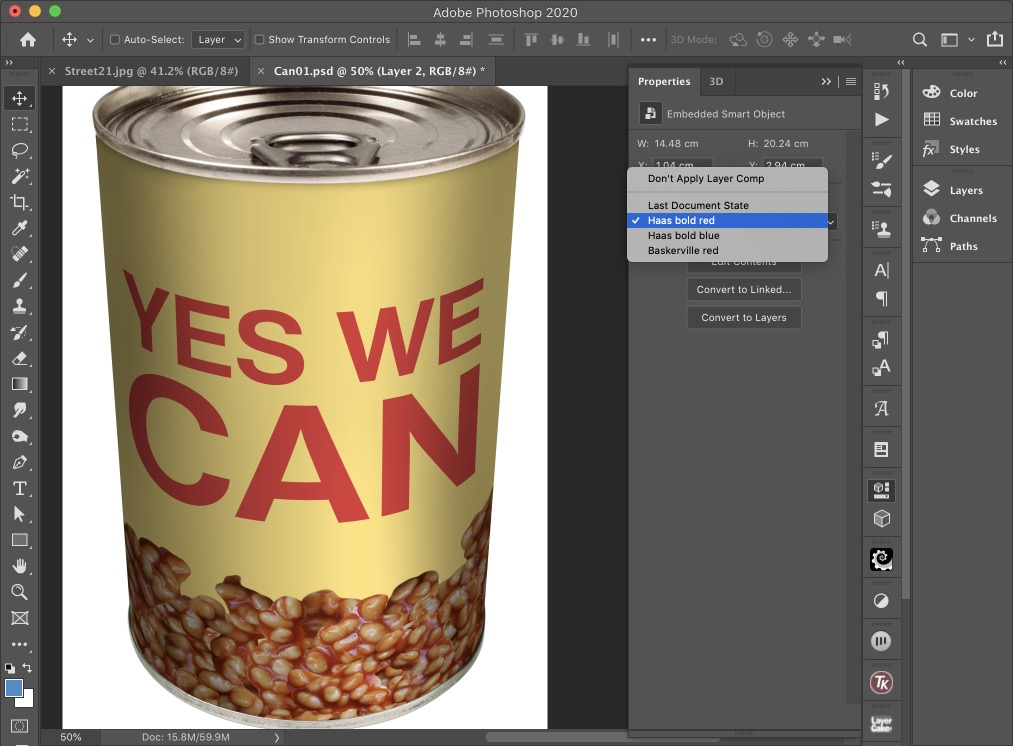Image resolution: width=1013 pixels, height=746 pixels.
Task: Enable the Auto-Select checkbox
Action: pyautogui.click(x=115, y=40)
